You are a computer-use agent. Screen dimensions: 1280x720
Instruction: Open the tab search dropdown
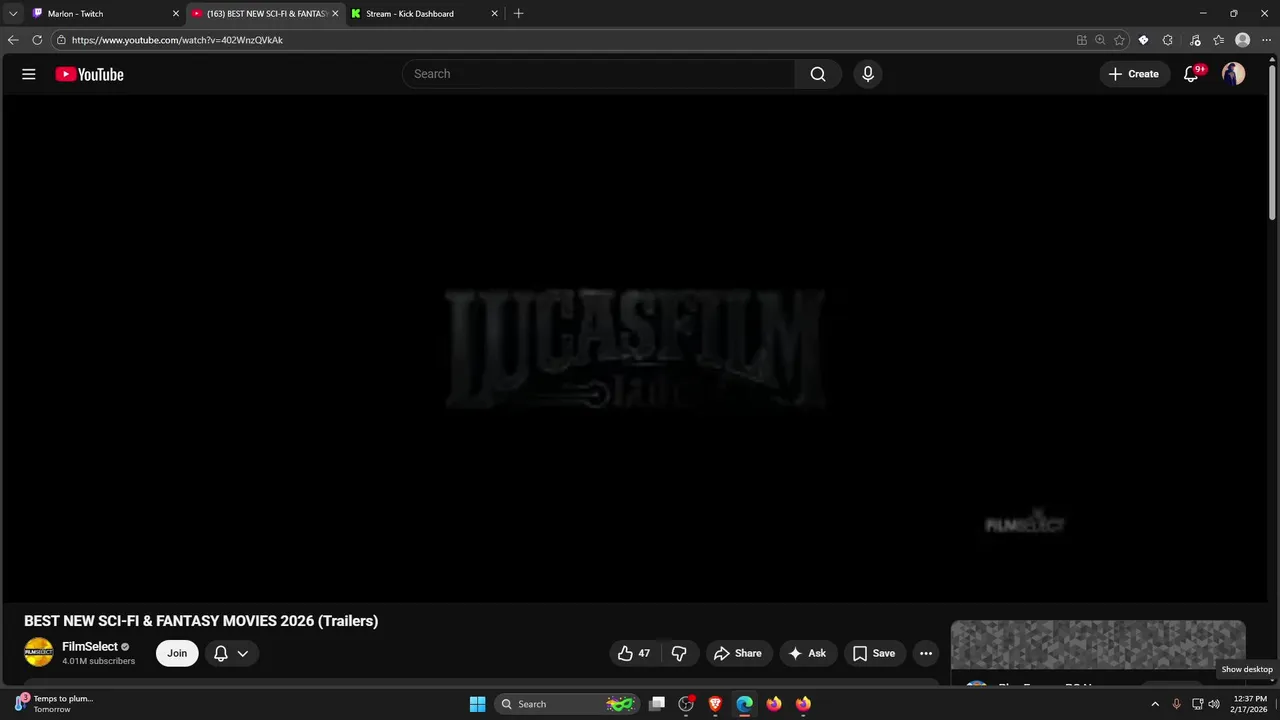point(13,14)
